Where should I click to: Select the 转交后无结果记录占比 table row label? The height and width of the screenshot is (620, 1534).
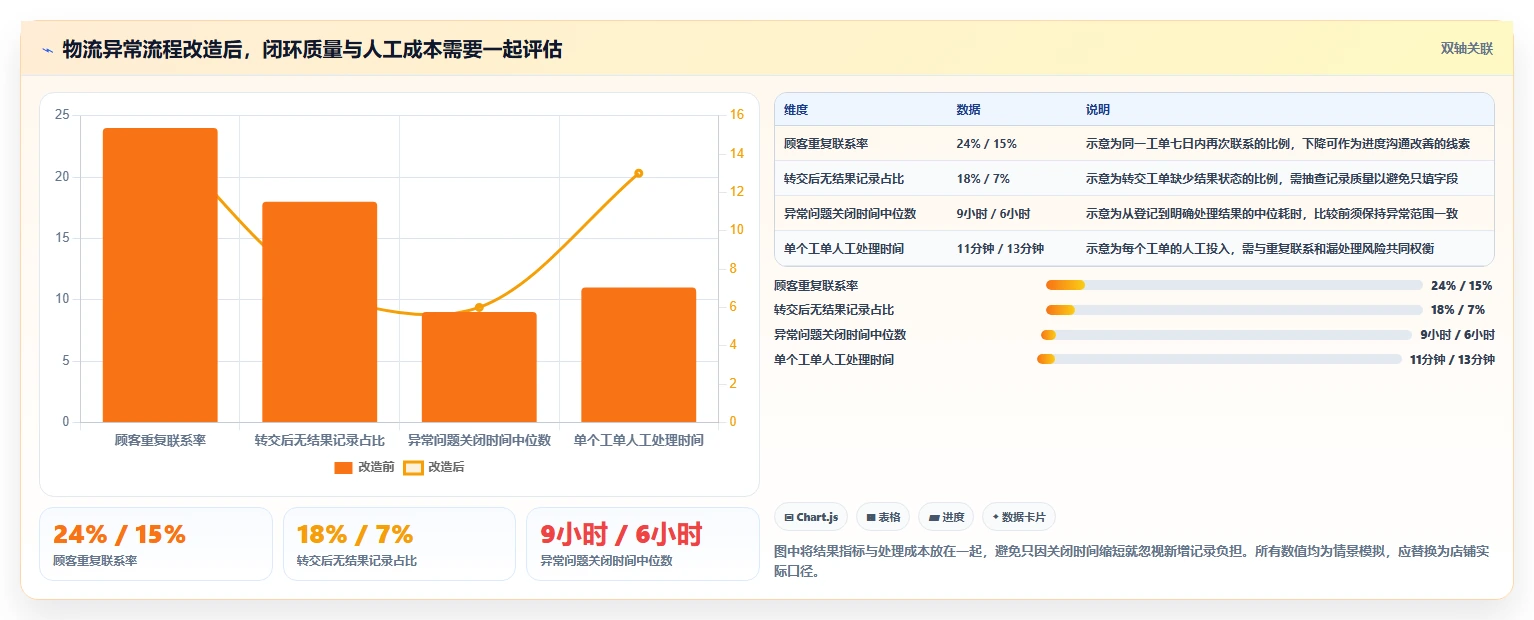(844, 179)
